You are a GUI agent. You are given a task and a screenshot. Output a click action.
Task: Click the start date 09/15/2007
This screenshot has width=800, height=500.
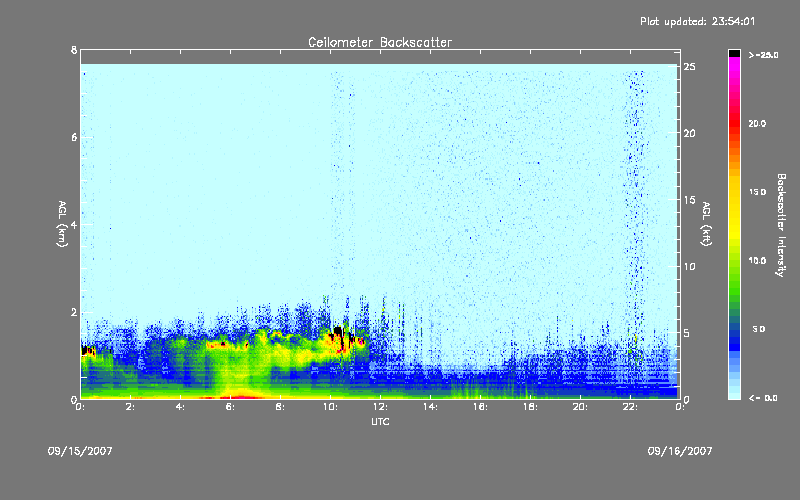(80, 451)
